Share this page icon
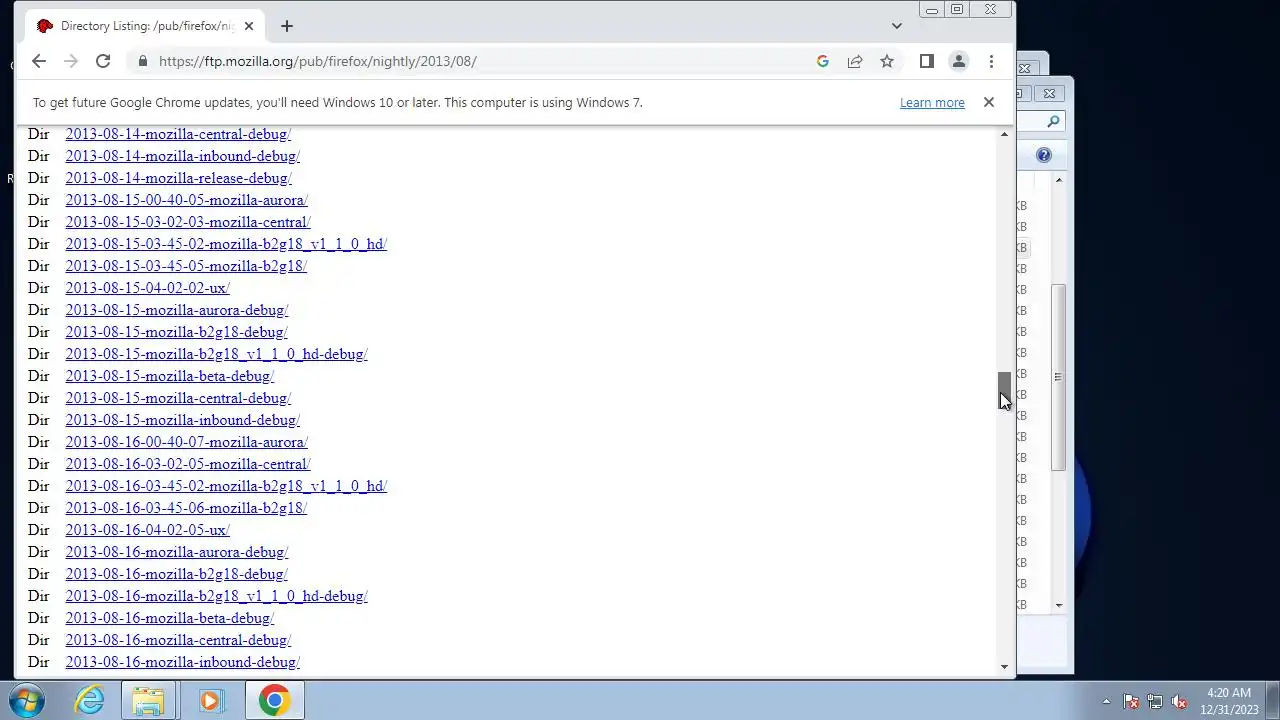1280x720 pixels. 855,61
